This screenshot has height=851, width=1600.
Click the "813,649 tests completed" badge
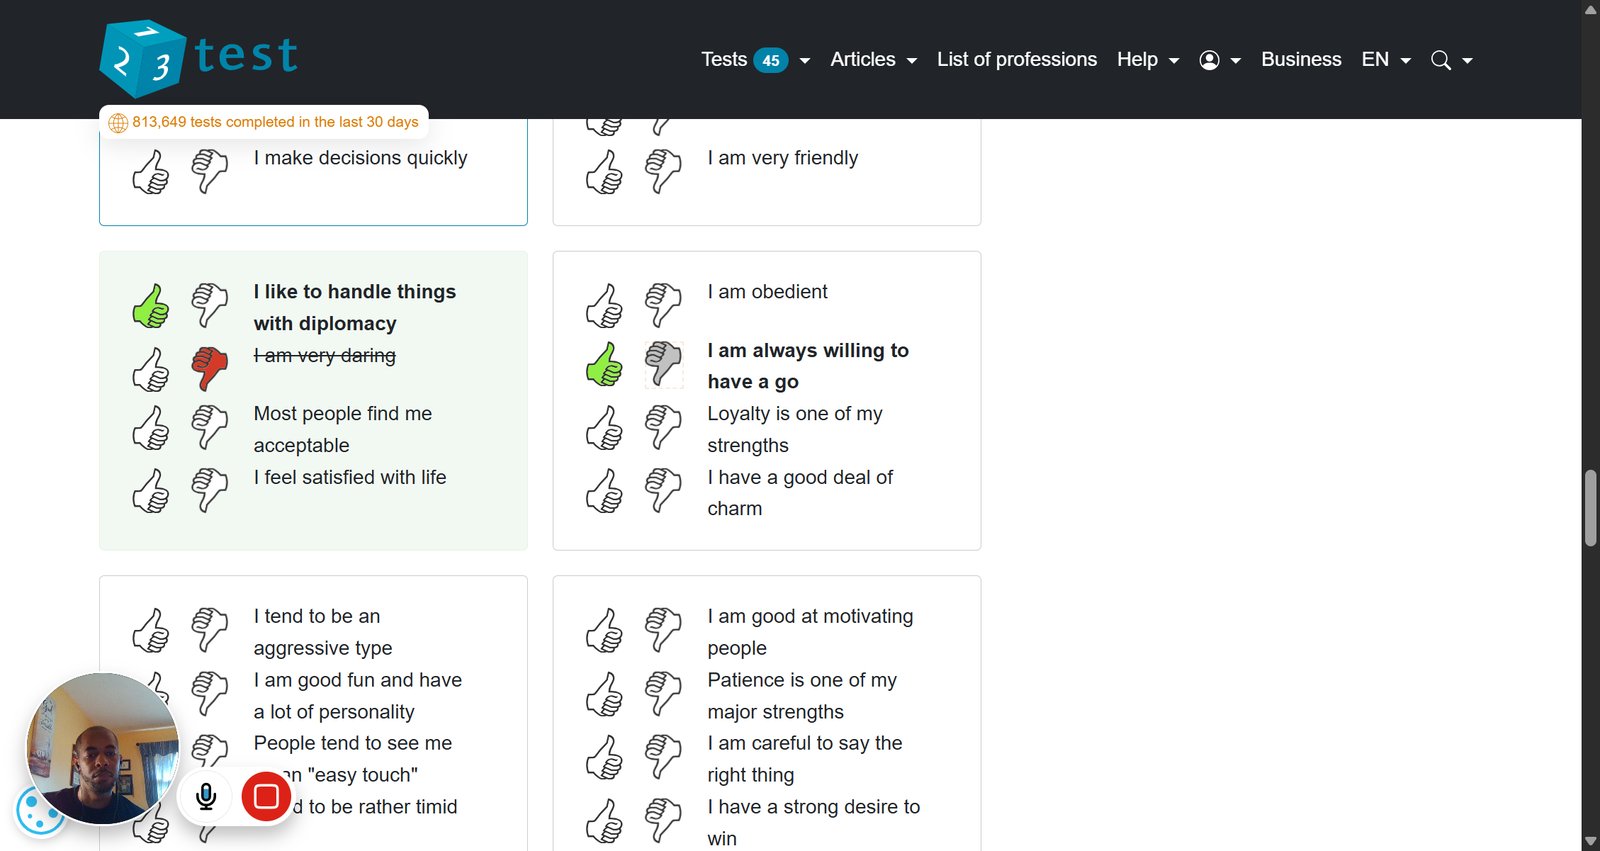264,122
